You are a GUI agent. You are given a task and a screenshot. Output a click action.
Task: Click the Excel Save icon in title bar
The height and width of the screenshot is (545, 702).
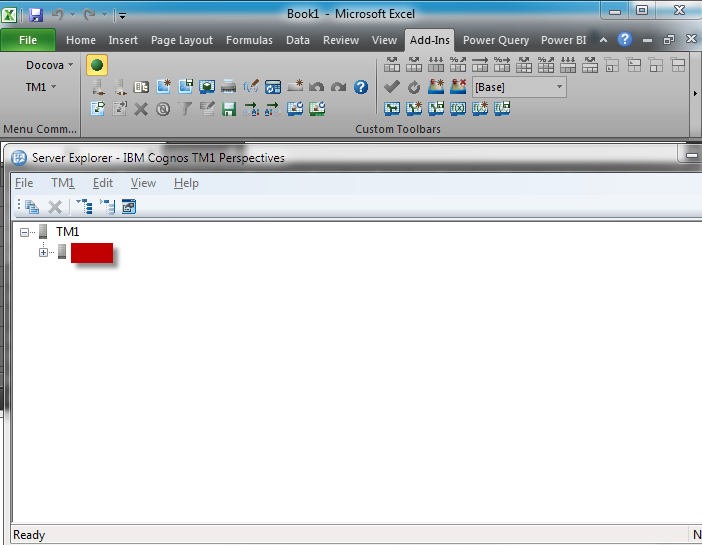point(36,15)
